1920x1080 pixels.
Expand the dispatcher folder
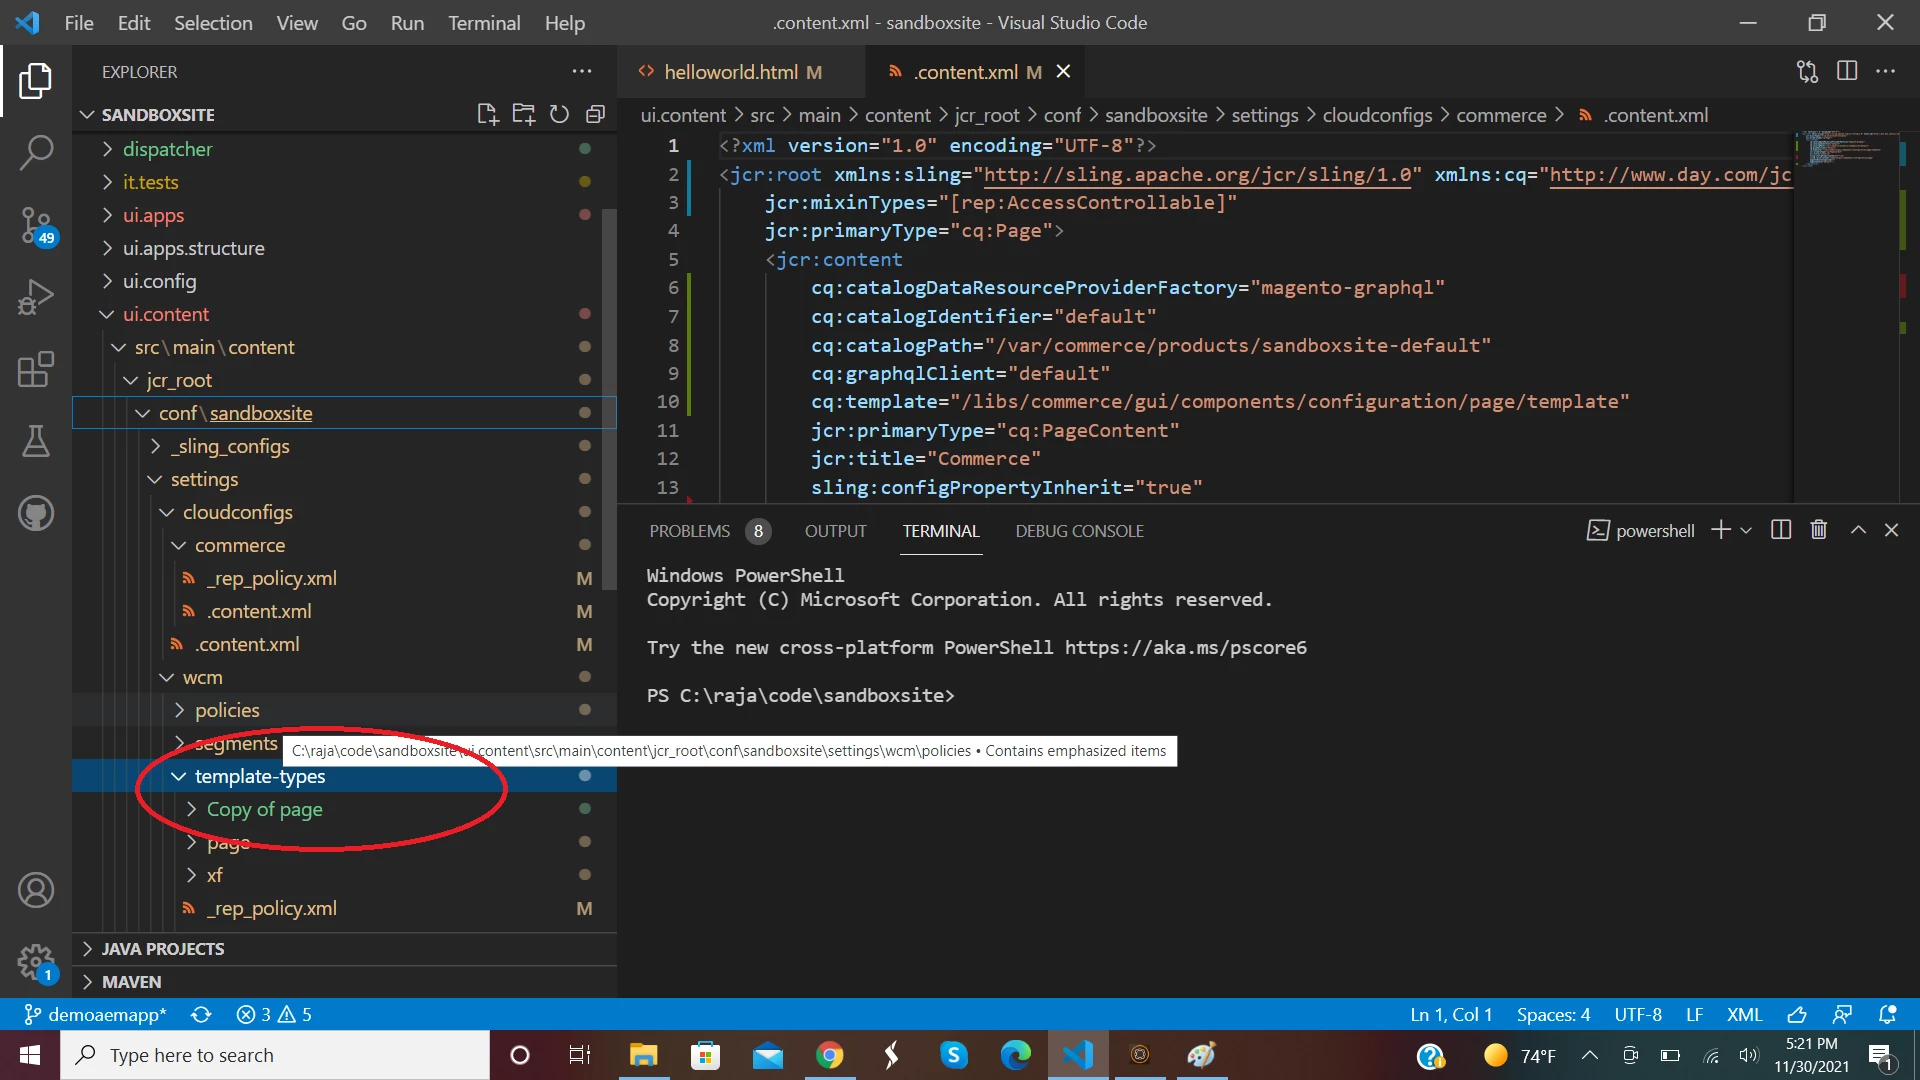[167, 149]
